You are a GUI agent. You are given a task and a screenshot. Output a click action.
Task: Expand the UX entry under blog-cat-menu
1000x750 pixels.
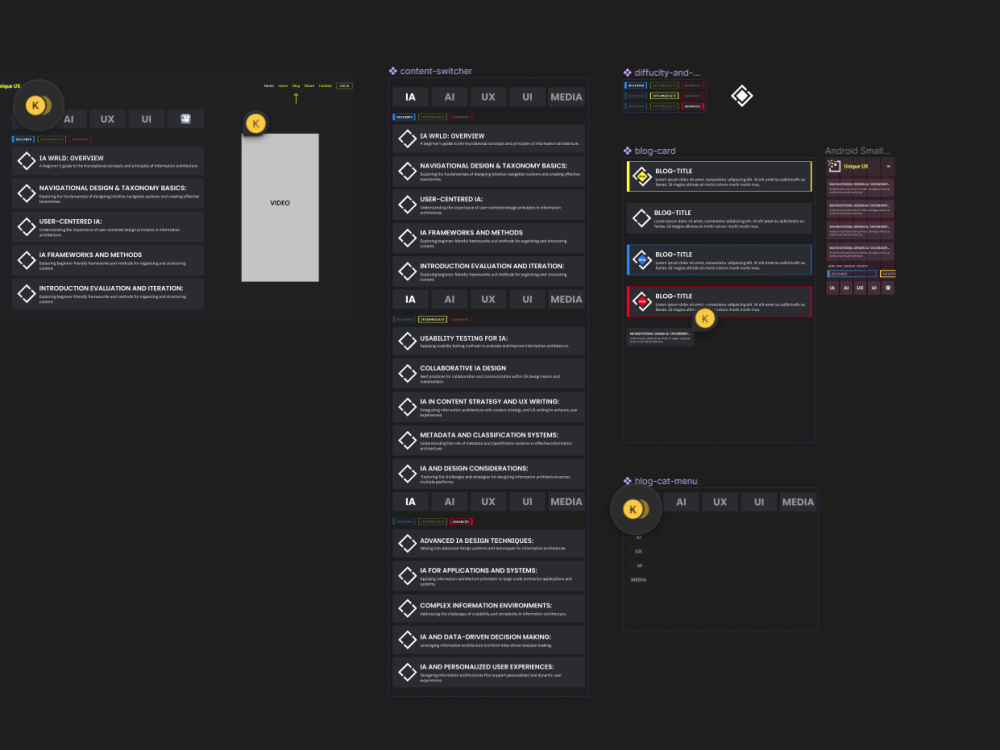tap(639, 550)
